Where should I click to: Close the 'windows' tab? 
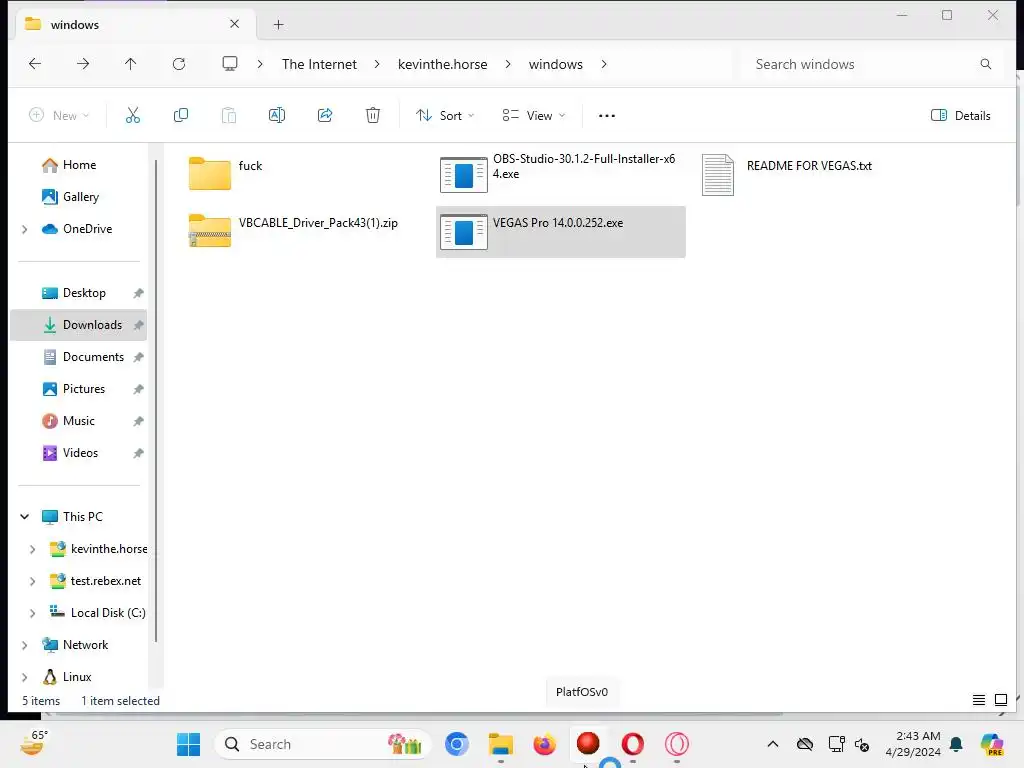tap(234, 24)
